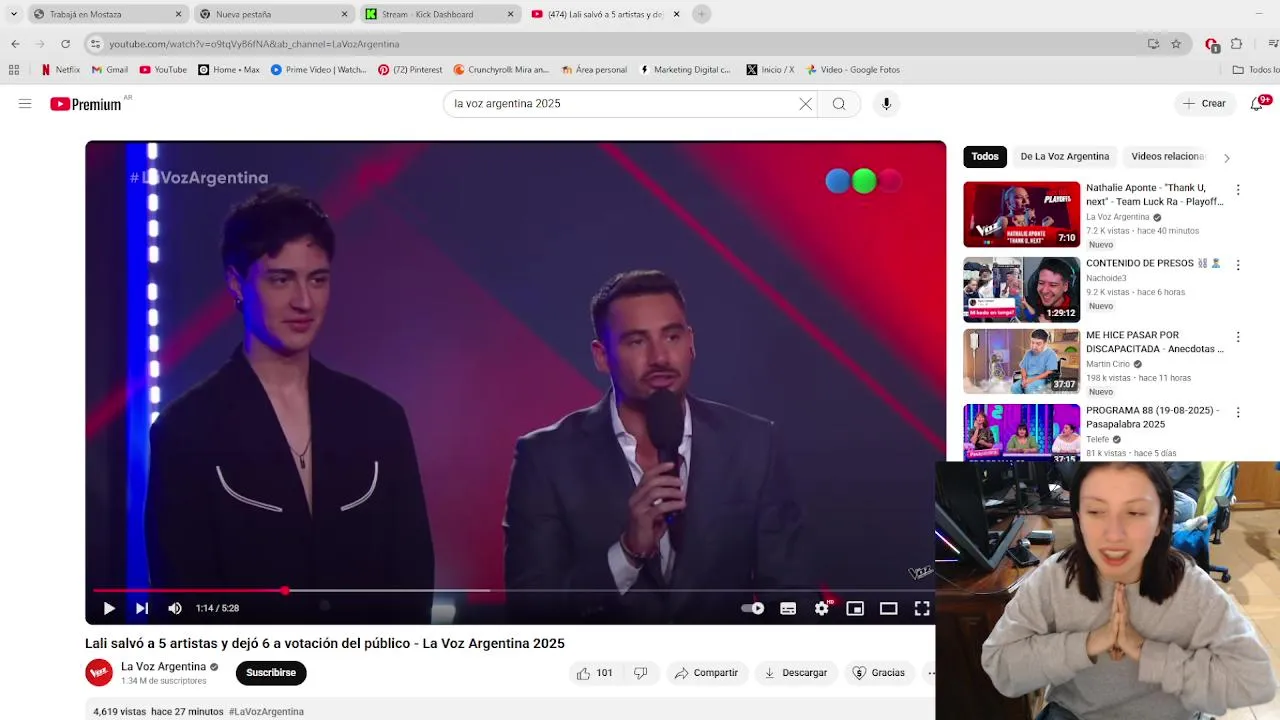Open the tab search dropdown
The width and height of the screenshot is (1280, 720).
point(13,14)
